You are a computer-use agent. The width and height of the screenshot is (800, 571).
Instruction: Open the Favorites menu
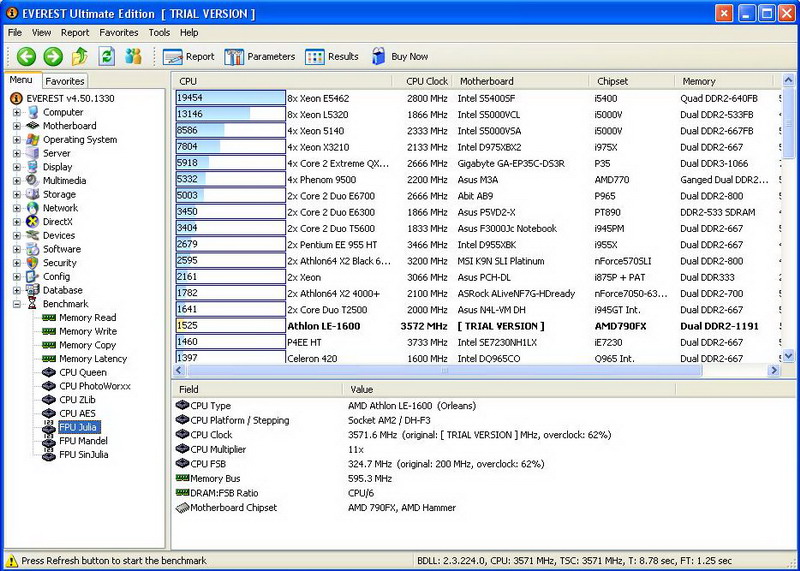(119, 33)
